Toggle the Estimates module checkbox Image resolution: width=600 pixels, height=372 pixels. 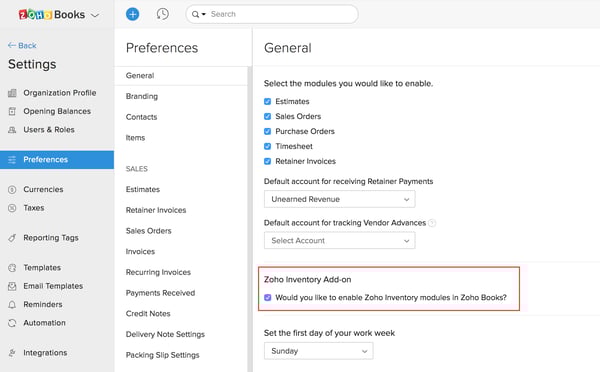(x=267, y=101)
